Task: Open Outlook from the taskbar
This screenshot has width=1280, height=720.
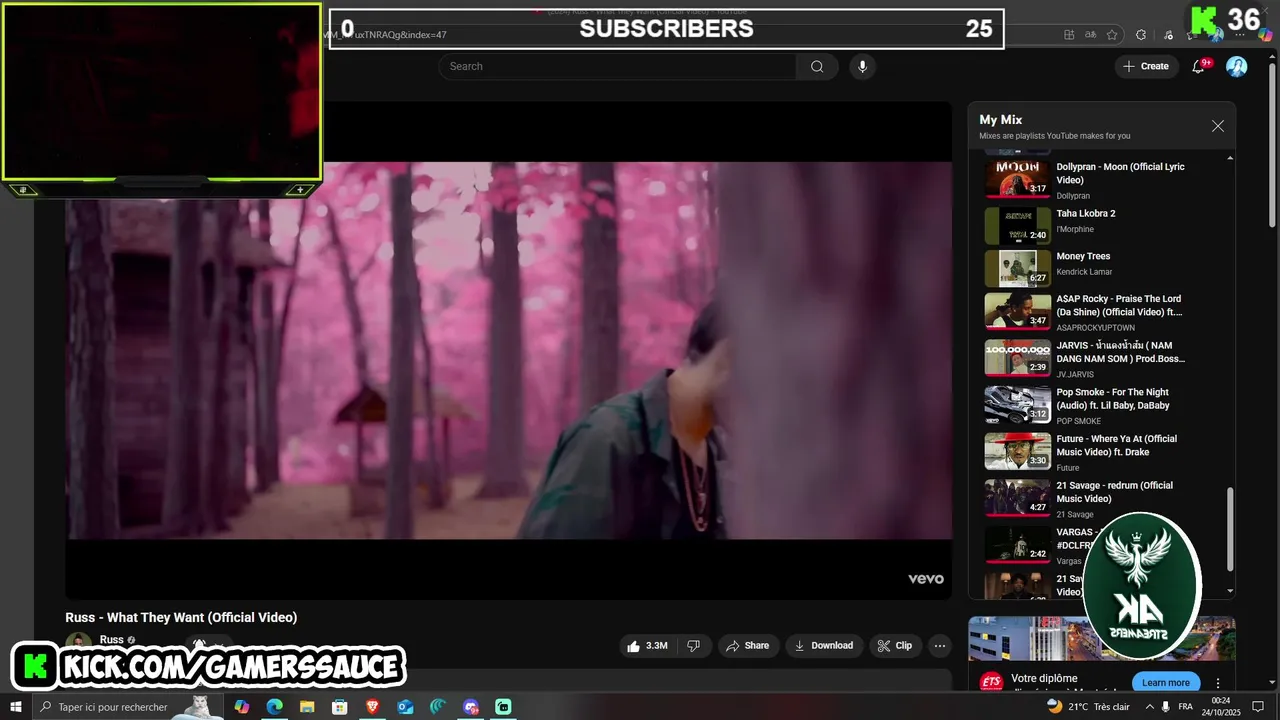Action: [405, 707]
